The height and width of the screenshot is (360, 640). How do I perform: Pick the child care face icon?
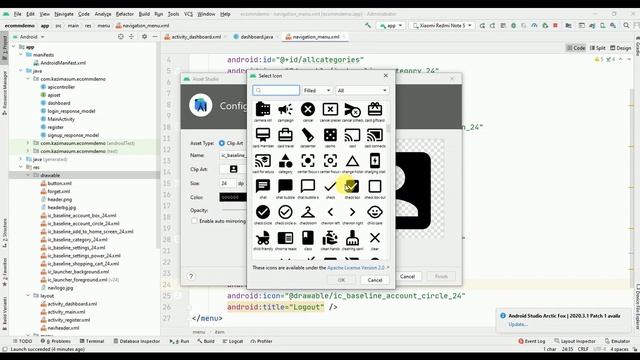(x=375, y=212)
